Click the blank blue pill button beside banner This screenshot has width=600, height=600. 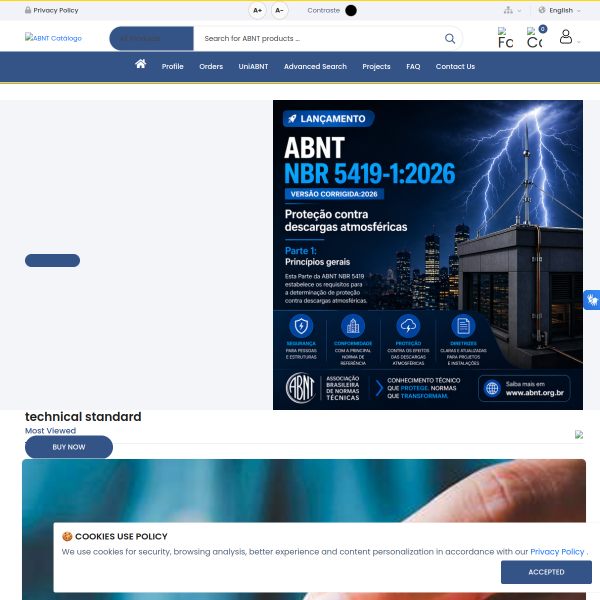point(52,261)
